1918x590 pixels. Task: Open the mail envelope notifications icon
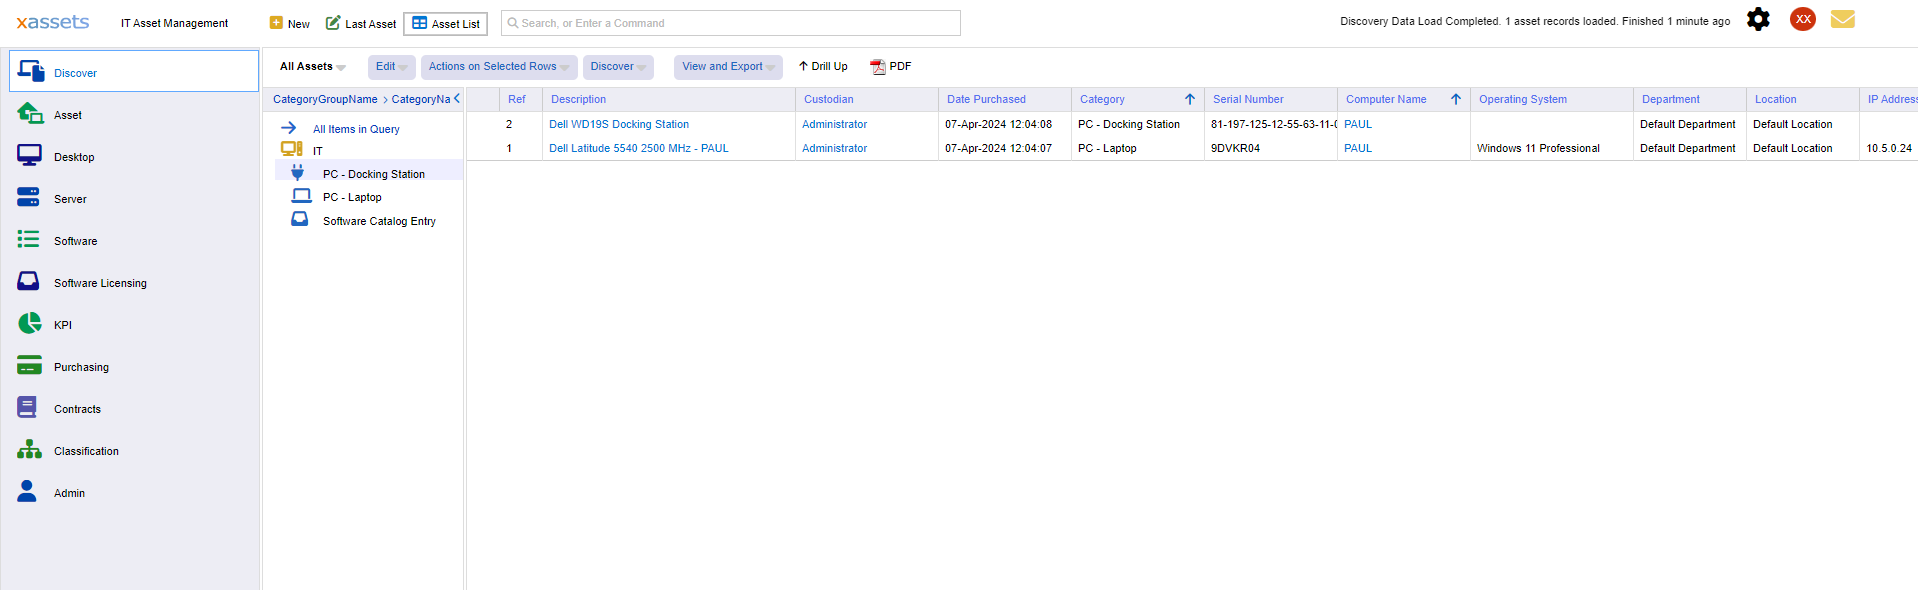tap(1842, 20)
